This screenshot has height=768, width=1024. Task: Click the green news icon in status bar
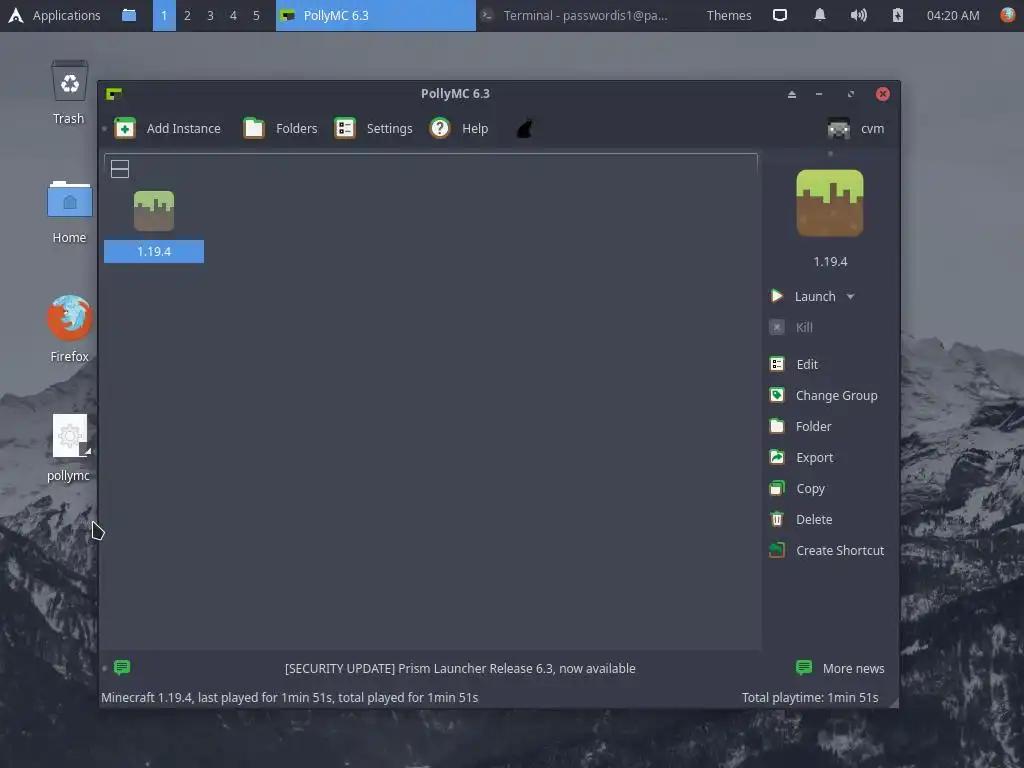pos(121,667)
